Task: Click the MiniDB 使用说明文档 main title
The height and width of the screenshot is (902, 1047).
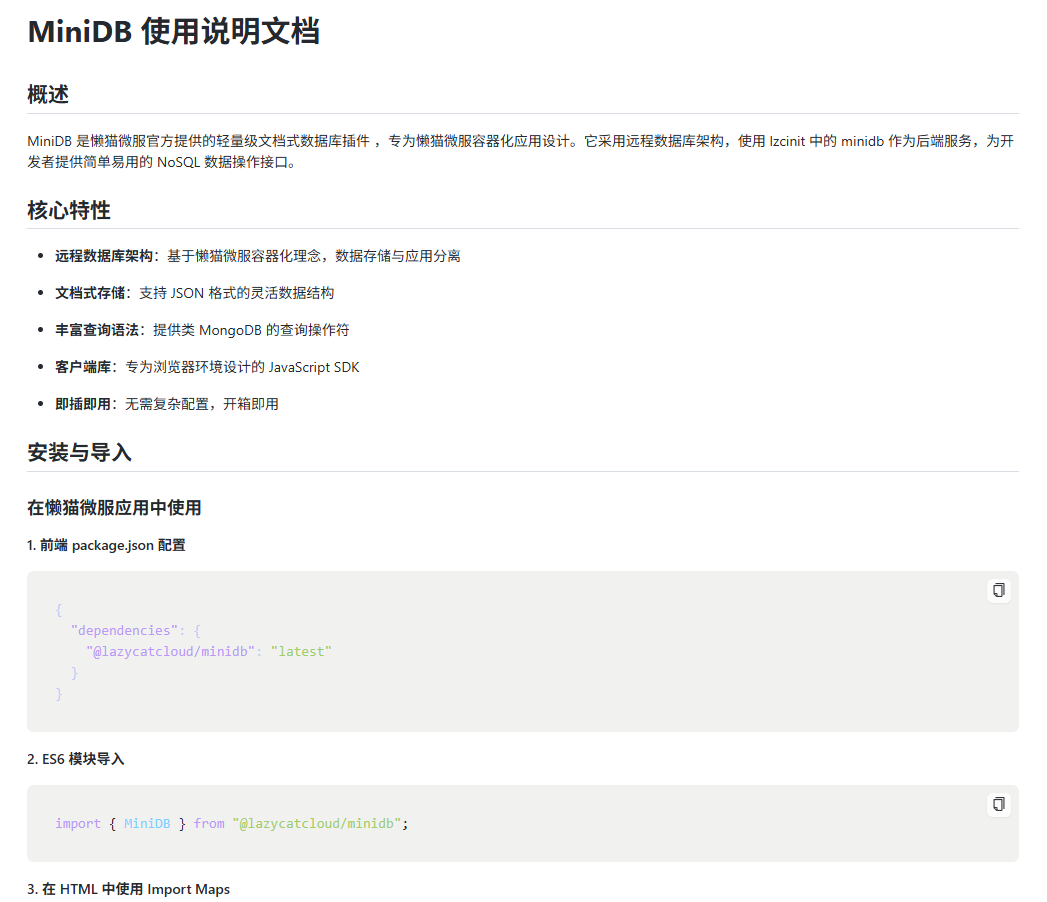Action: click(174, 31)
